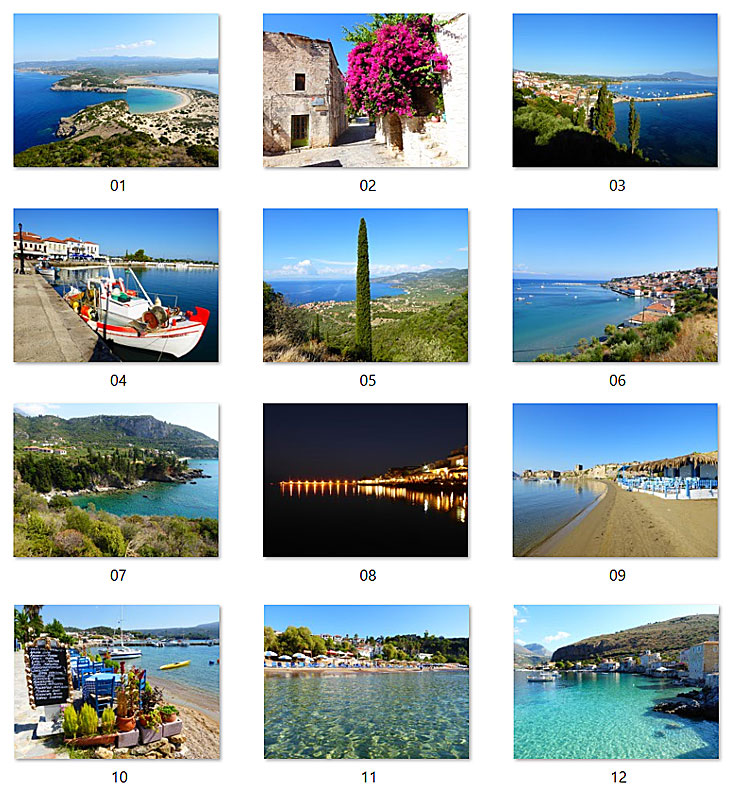Click the file name label 08
Screen dimensions: 735x800
click(x=368, y=576)
